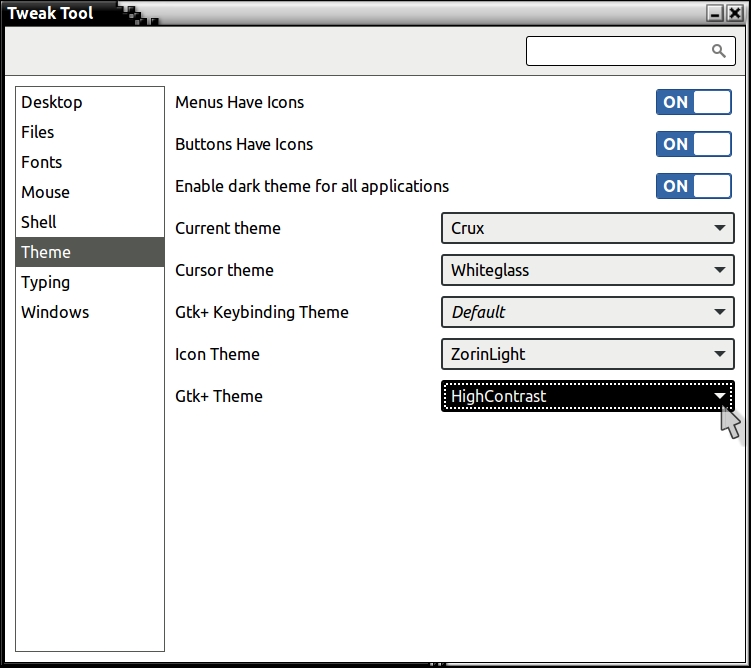Open the Gtk+ Keybinding Theme dropdown
Screen dimensions: 751x668
(x=587, y=312)
